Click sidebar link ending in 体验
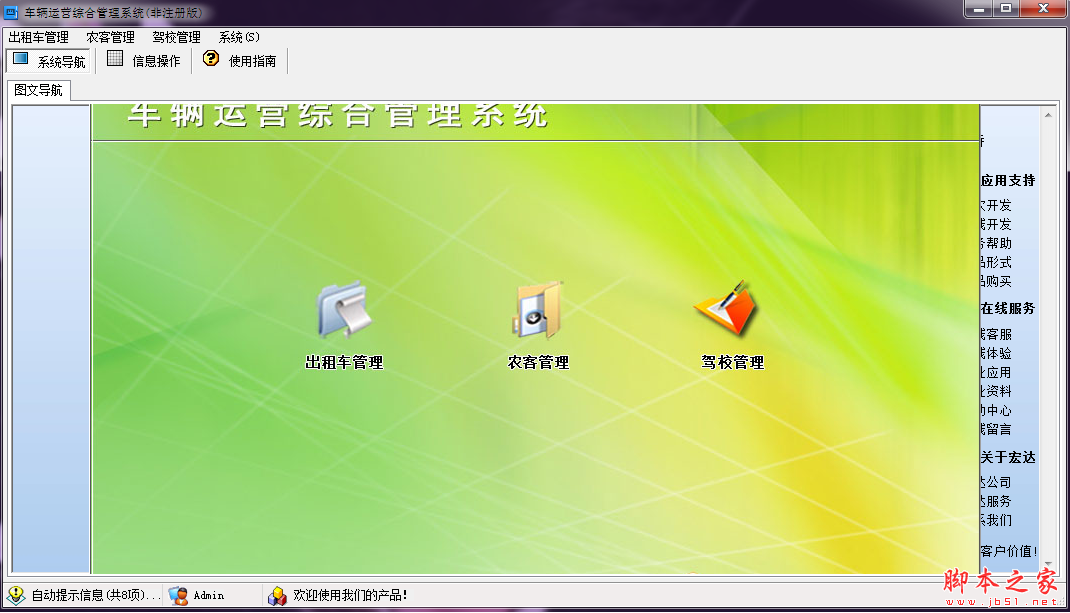 tap(996, 354)
